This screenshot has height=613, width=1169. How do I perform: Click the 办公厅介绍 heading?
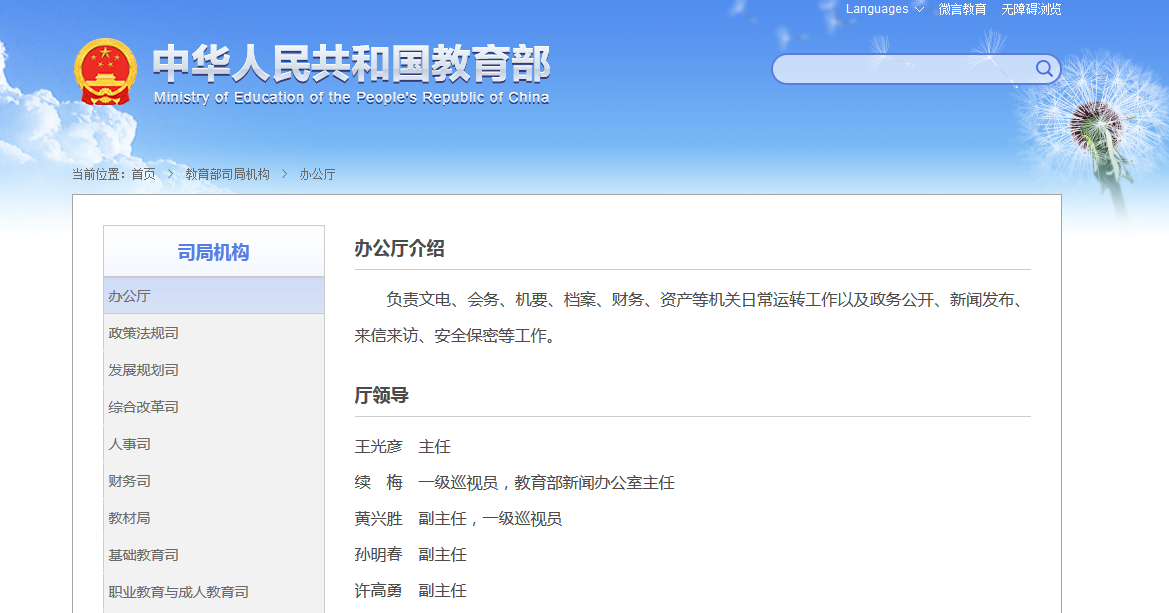click(400, 248)
